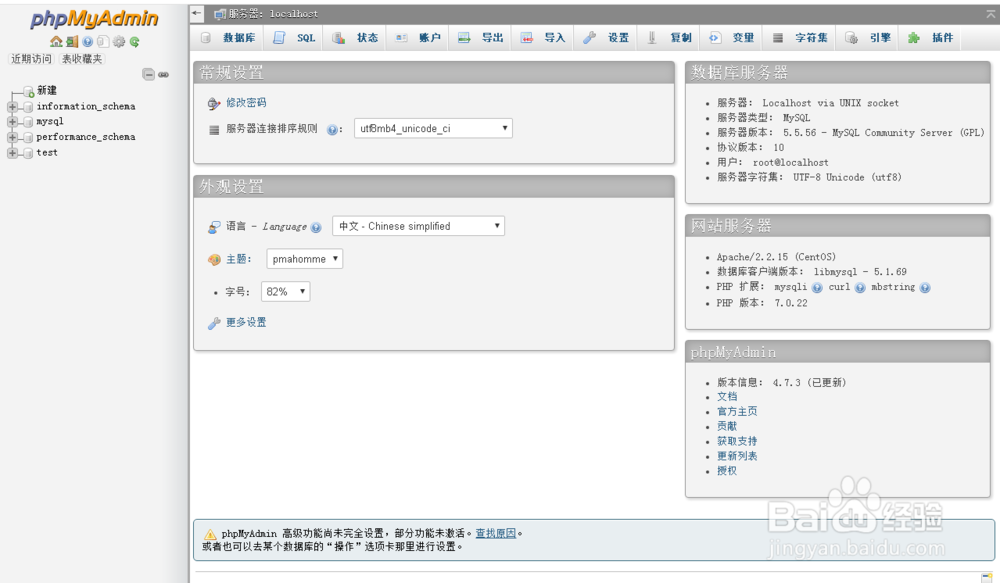1000x583 pixels.
Task: Refresh the navigation panel with the green arrow icon
Action: 134,42
